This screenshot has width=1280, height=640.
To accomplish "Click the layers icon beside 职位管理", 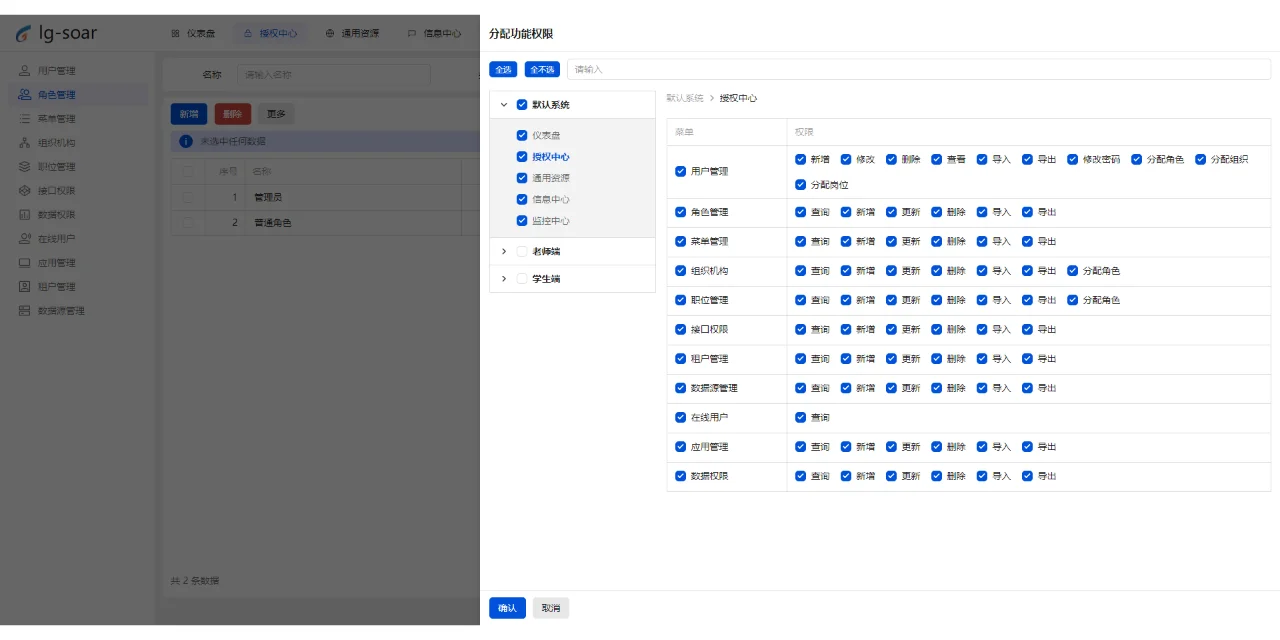I will click(25, 167).
